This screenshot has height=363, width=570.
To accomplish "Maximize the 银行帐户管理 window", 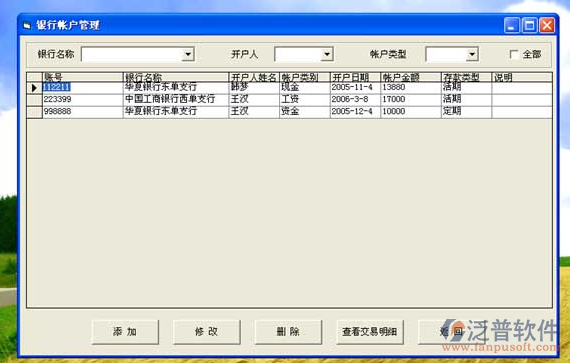I will (x=529, y=25).
